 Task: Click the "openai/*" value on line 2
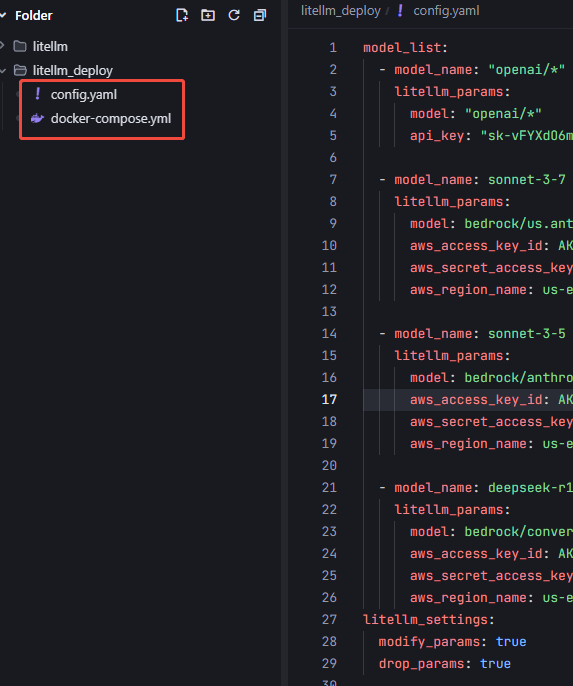527,70
